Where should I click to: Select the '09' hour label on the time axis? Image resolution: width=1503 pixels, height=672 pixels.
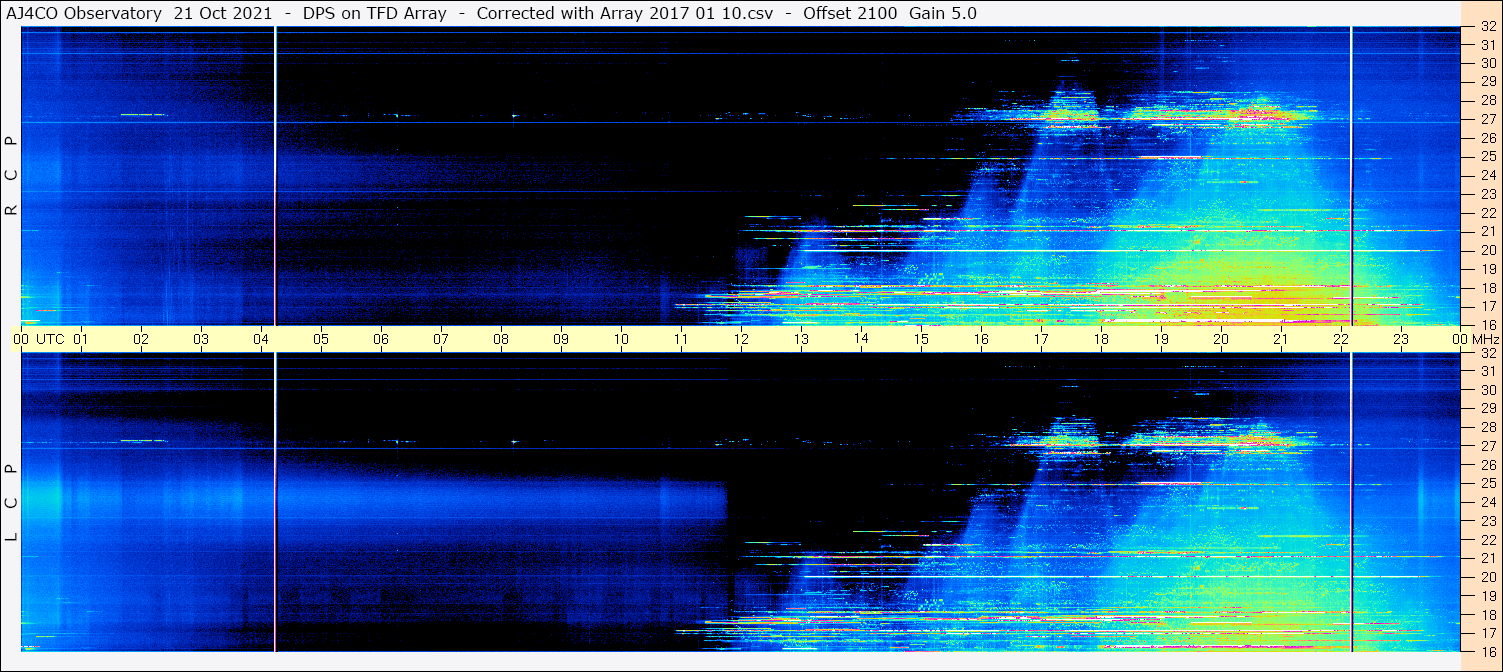561,339
